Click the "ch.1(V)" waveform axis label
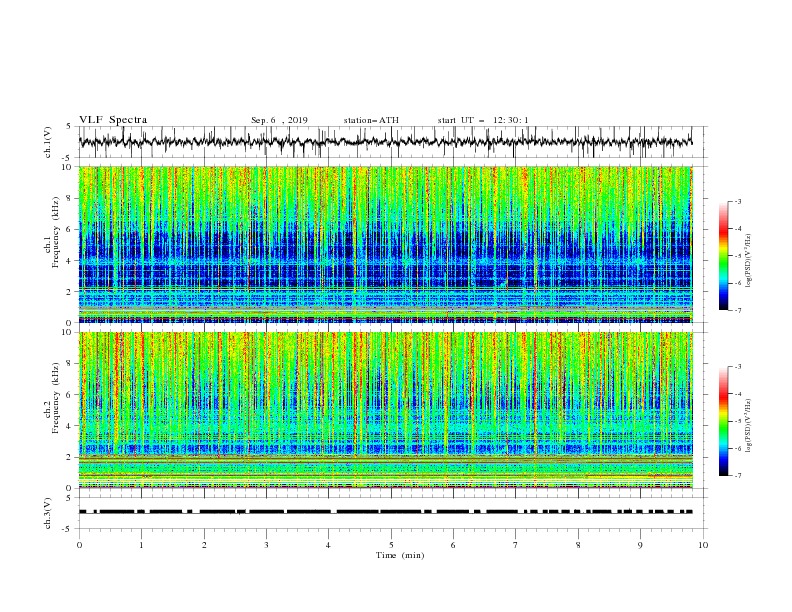This screenshot has height=612, width=792. pyautogui.click(x=48, y=141)
